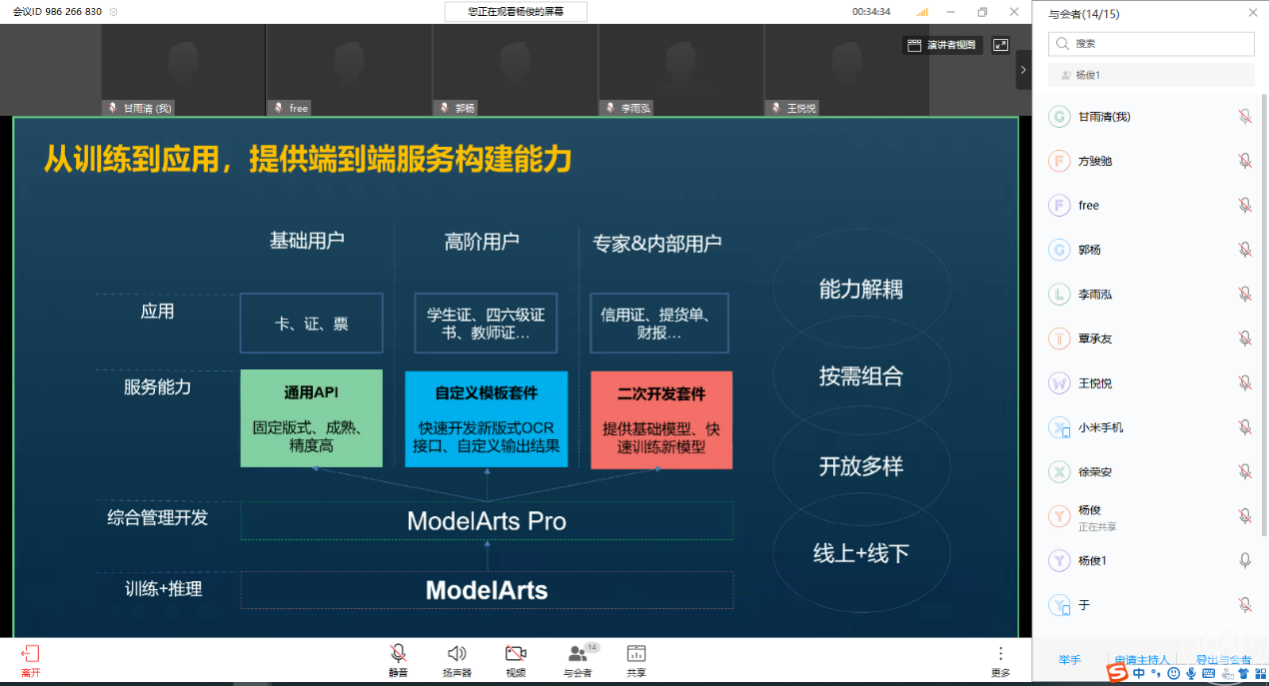
Task: Click the avatar of 李雨泓 in list
Action: [x=1059, y=294]
